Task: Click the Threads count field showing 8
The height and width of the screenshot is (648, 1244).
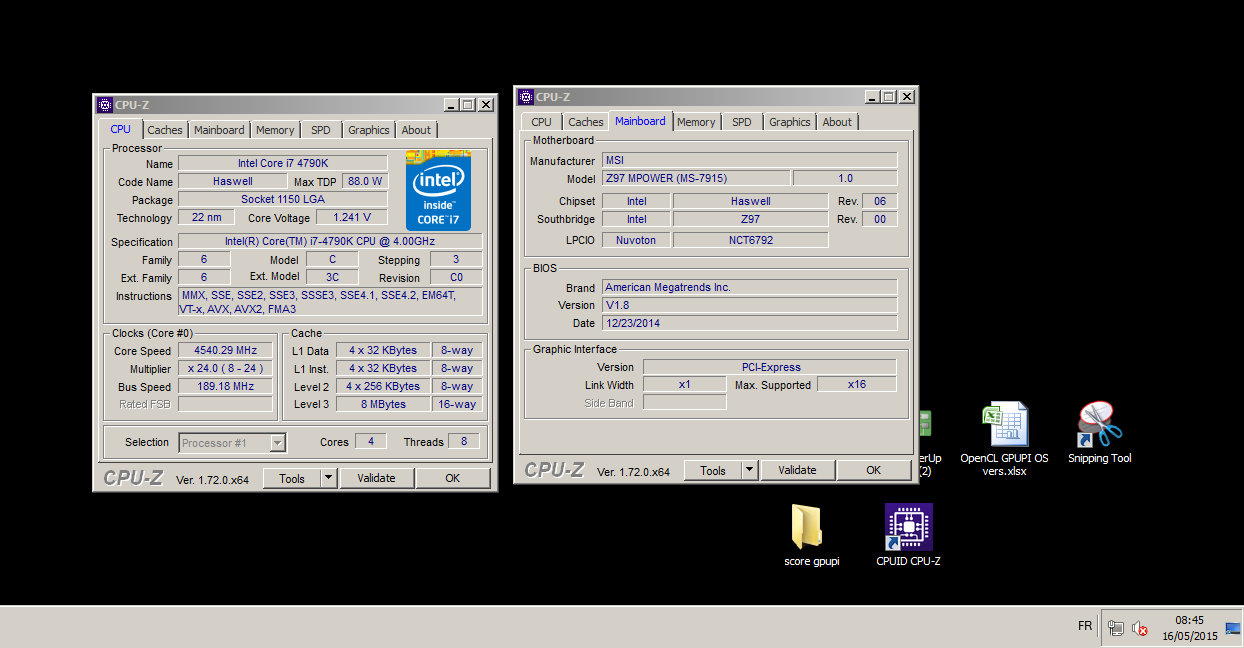Action: 464,441
